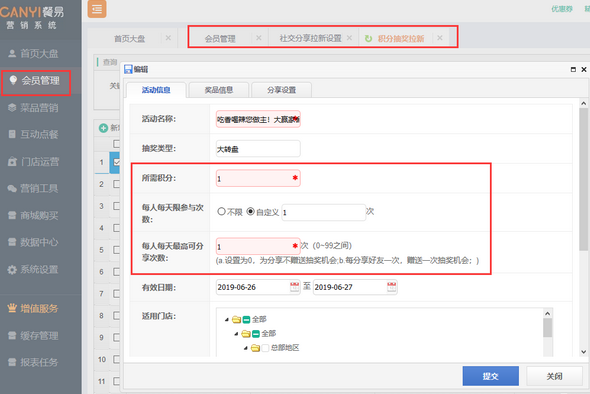The image size is (590, 394).
Task: Open 会员管理 in the sidebar
Action: tap(40, 81)
